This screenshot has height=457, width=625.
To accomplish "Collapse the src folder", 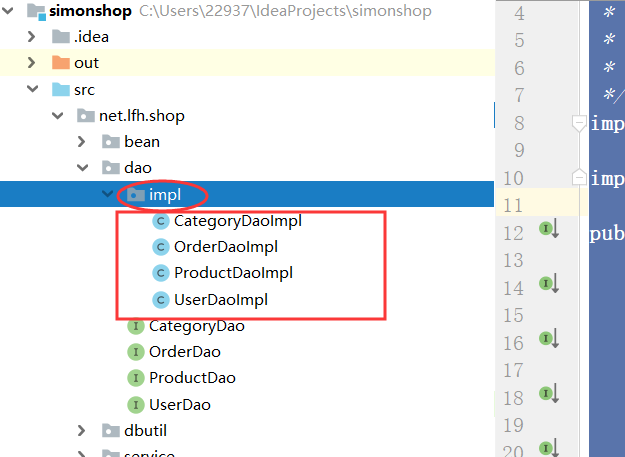I will click(x=32, y=89).
